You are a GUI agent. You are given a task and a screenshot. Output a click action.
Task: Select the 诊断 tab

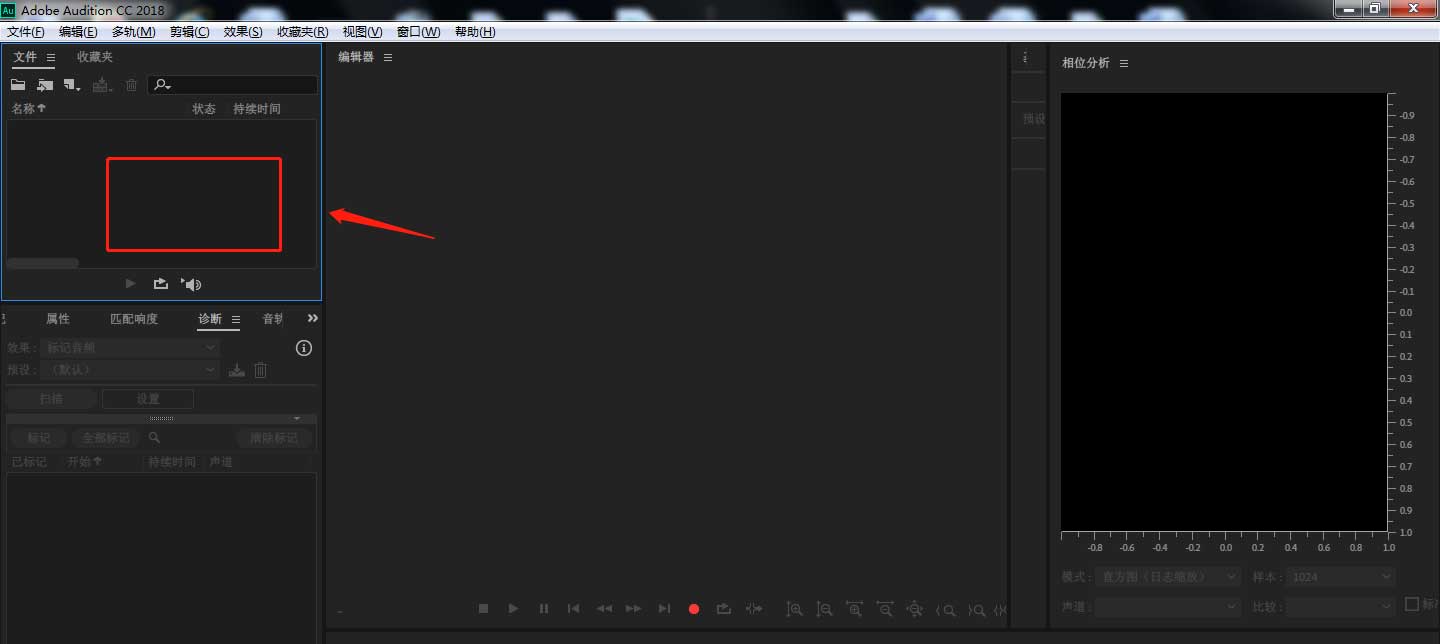click(210, 319)
